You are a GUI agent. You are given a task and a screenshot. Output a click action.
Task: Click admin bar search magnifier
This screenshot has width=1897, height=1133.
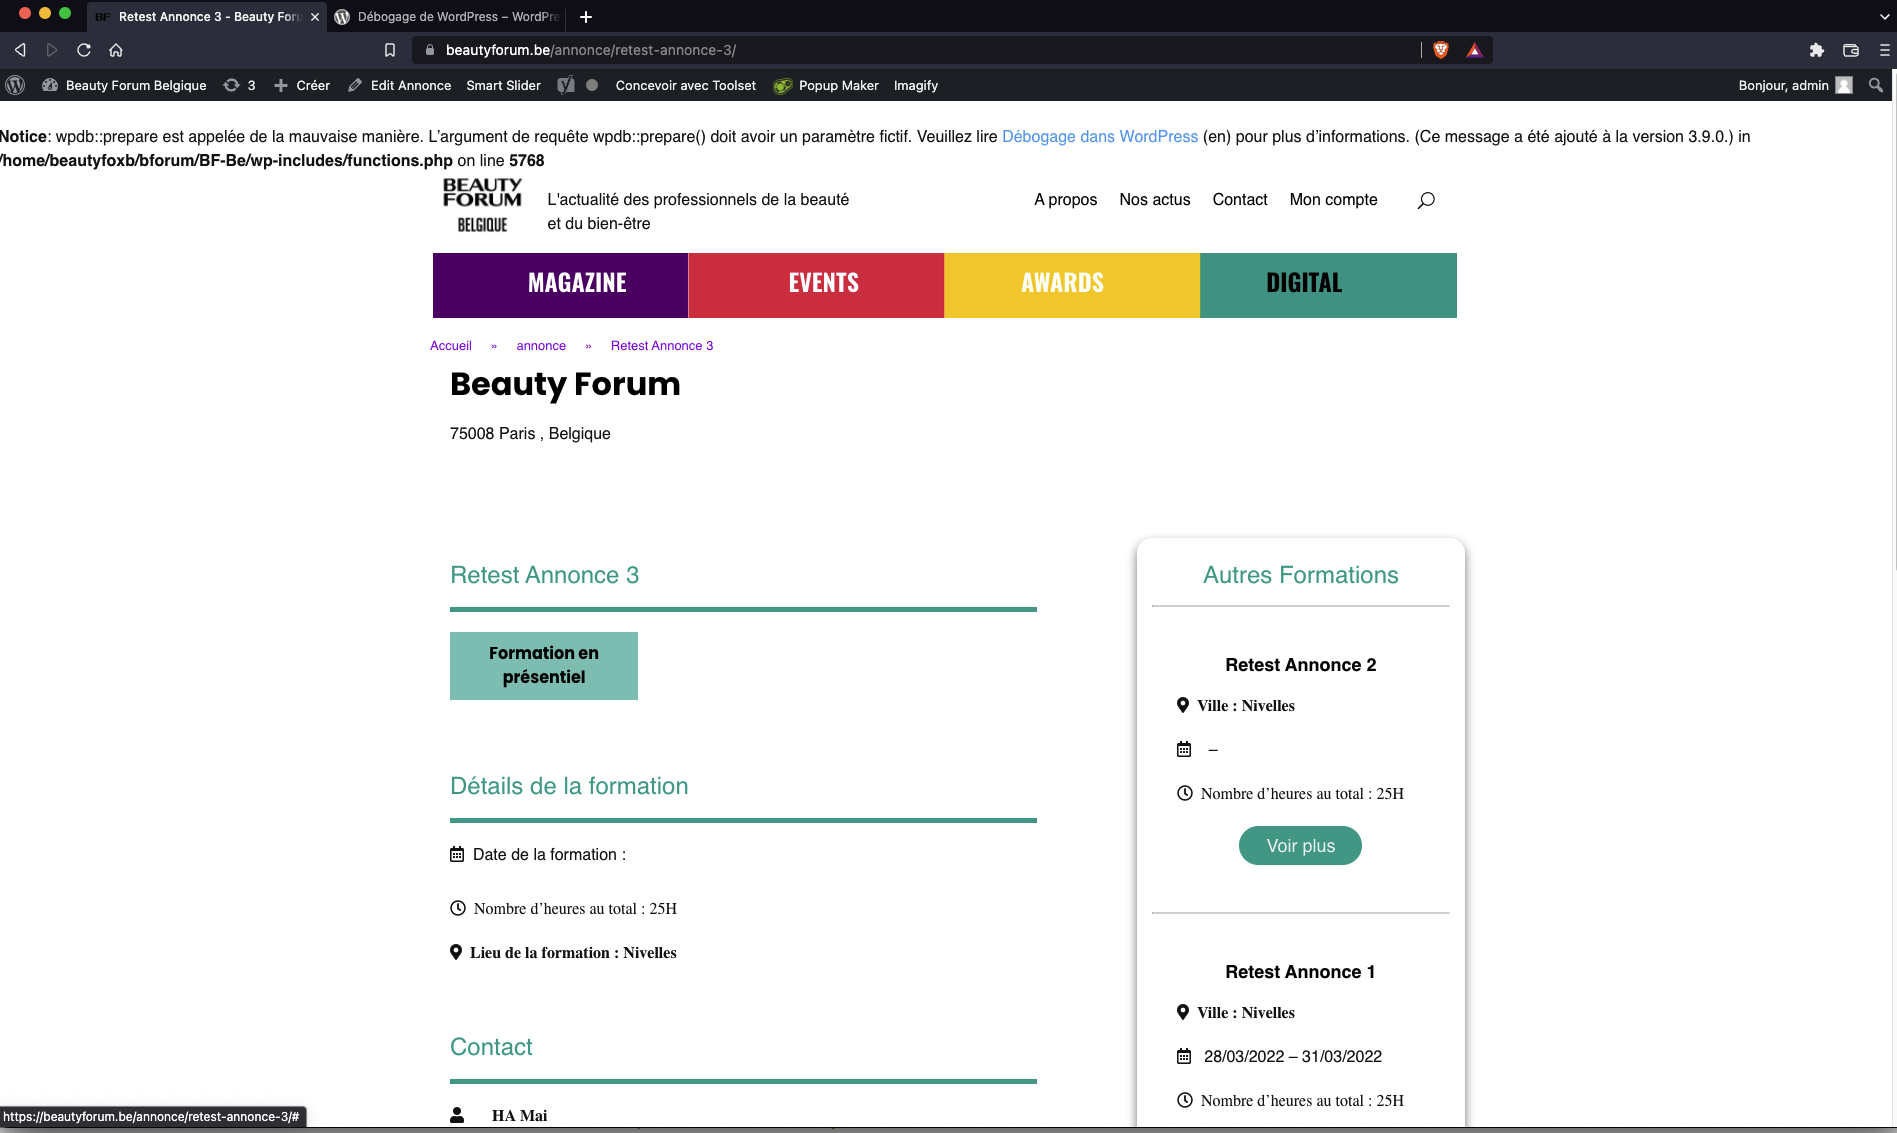(x=1876, y=85)
